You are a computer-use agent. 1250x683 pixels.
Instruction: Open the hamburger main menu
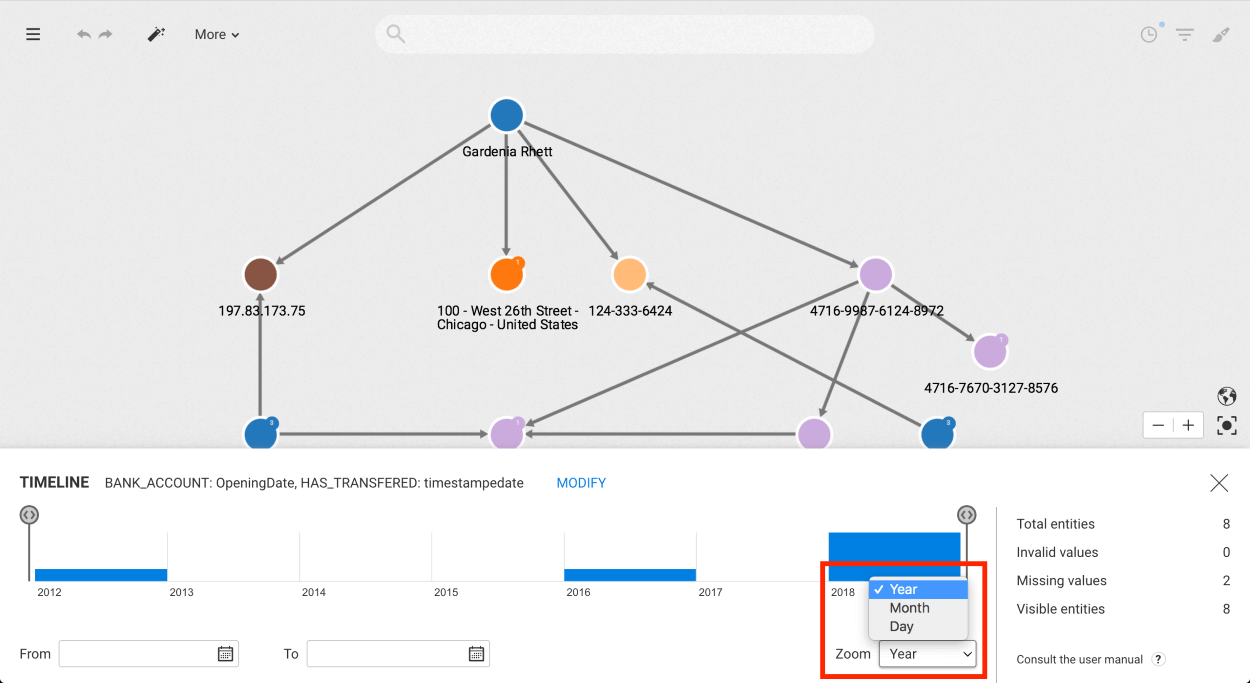click(33, 34)
